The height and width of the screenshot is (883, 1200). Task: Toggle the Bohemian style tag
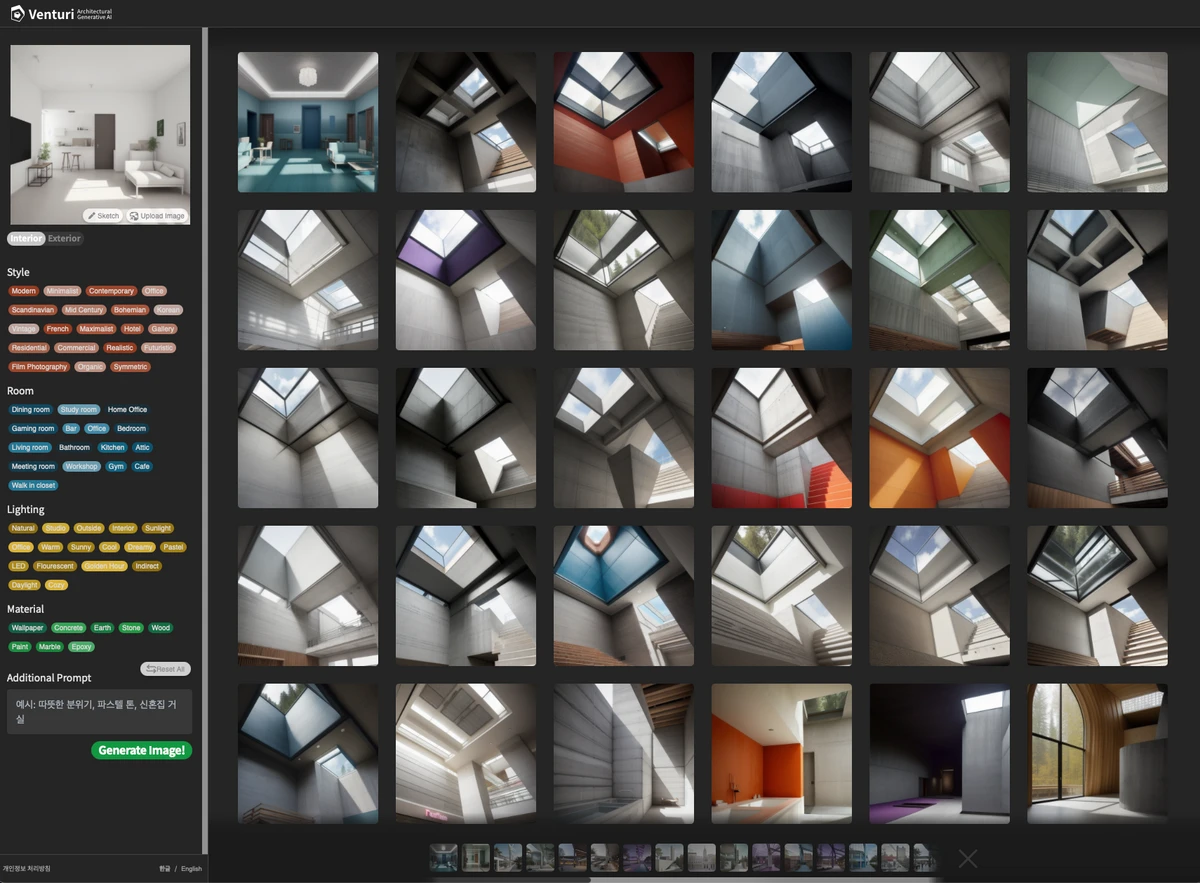click(130, 310)
